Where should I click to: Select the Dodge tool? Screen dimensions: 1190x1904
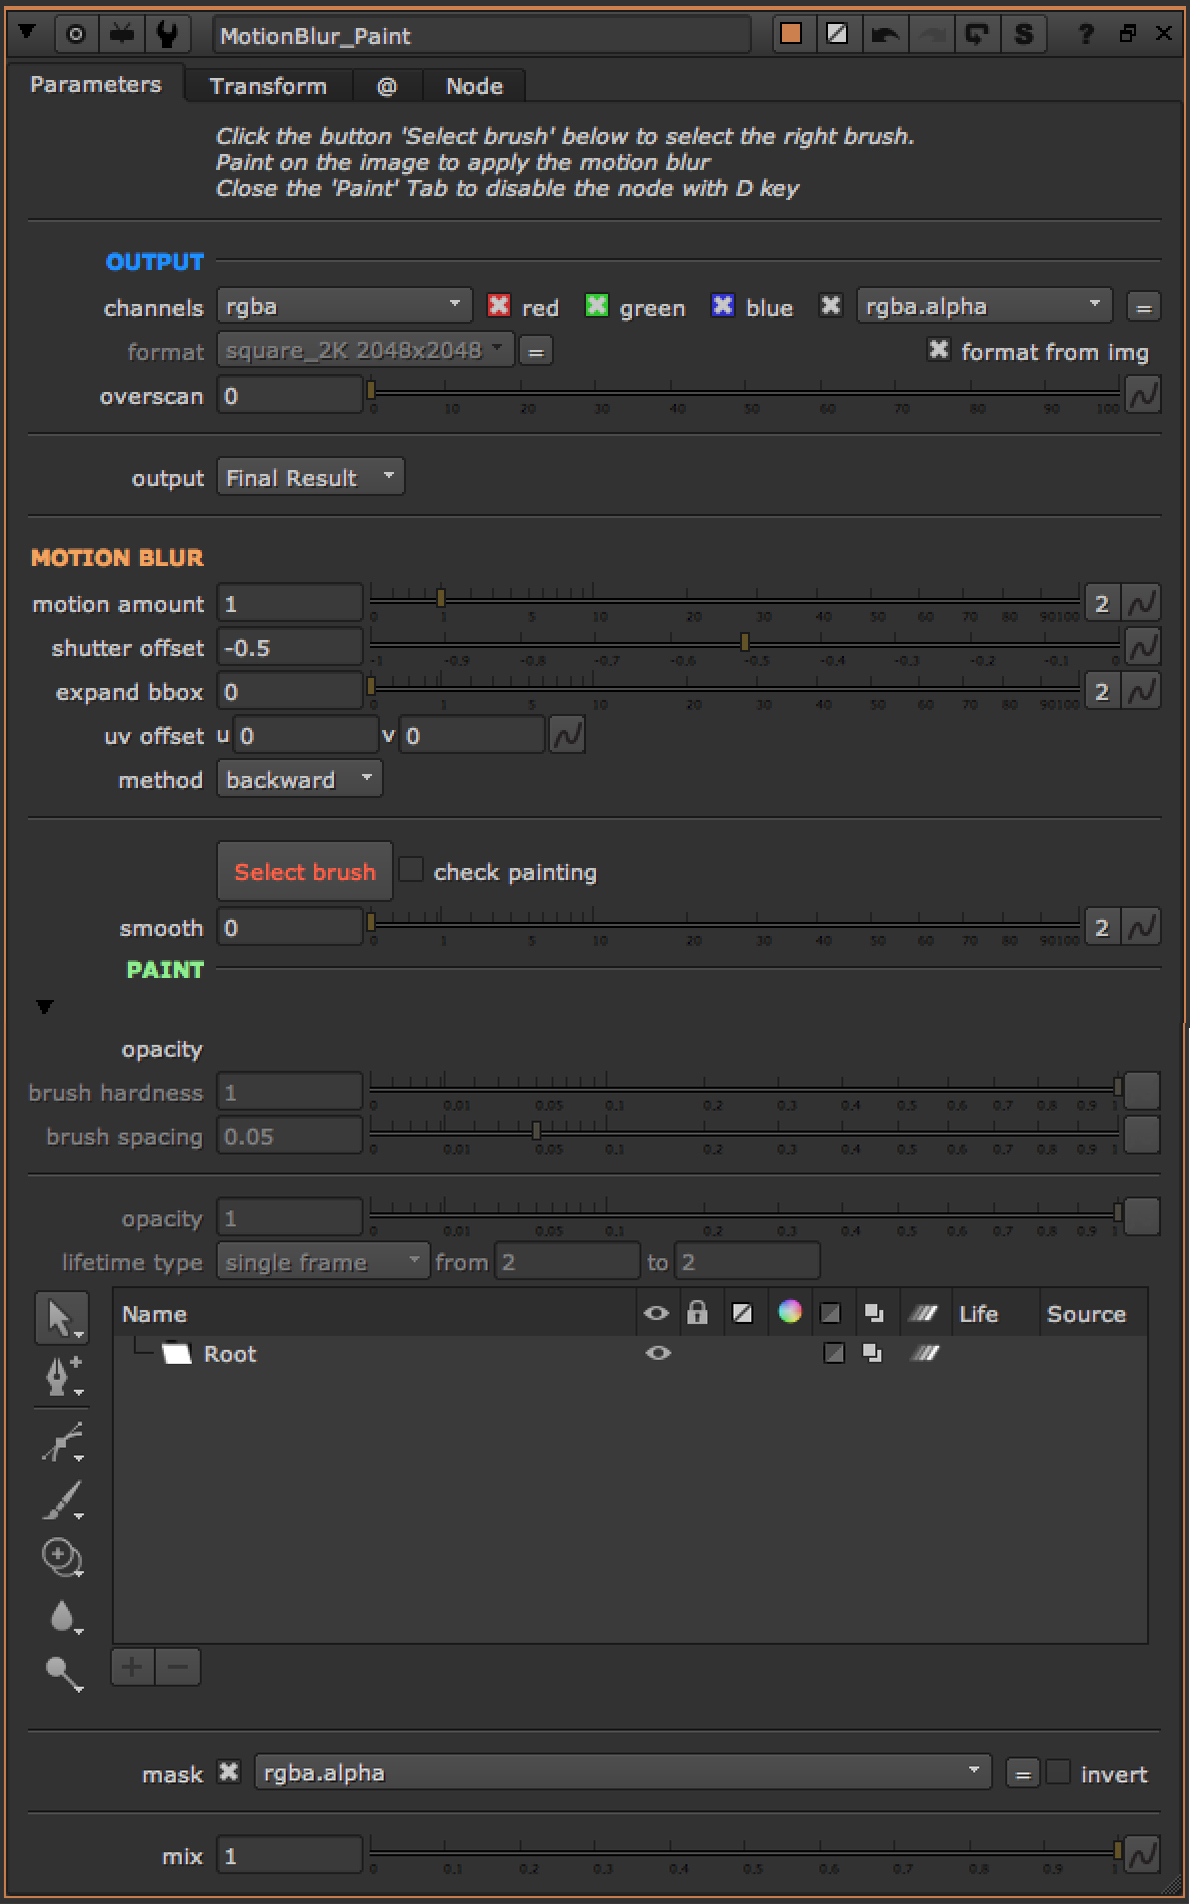[61, 1672]
